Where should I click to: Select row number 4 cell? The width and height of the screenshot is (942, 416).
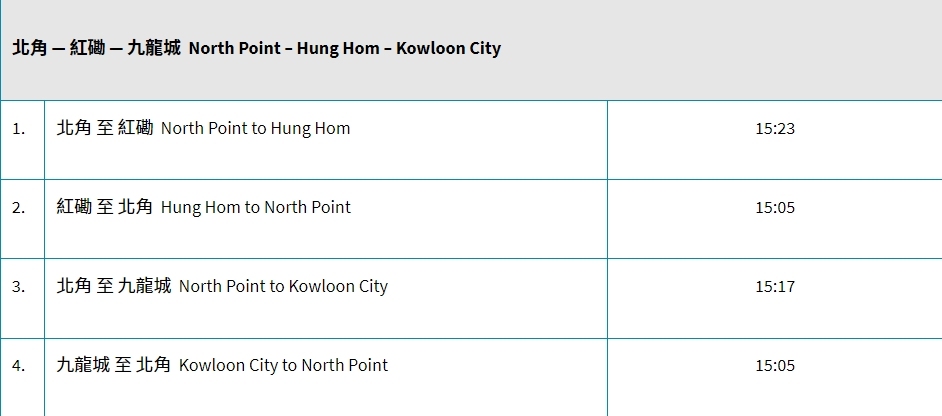pos(19,366)
